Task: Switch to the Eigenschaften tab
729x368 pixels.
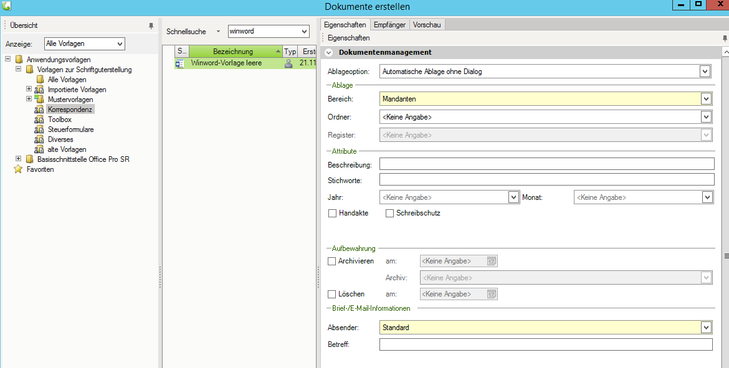Action: [x=345, y=25]
